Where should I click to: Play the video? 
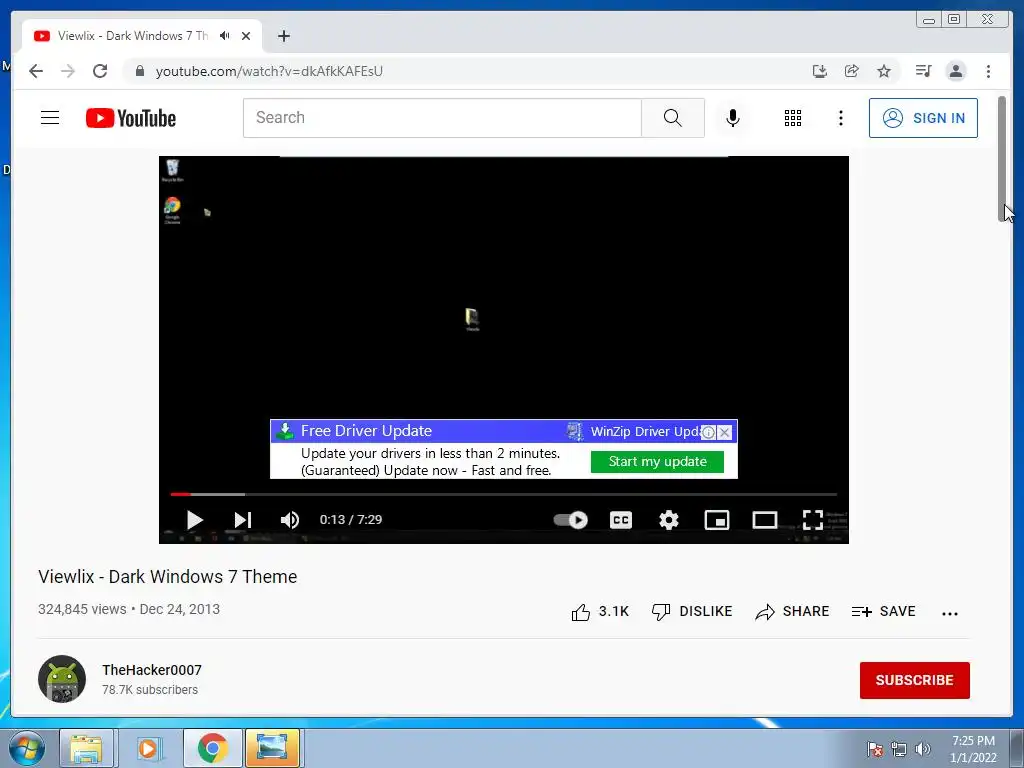click(x=195, y=520)
